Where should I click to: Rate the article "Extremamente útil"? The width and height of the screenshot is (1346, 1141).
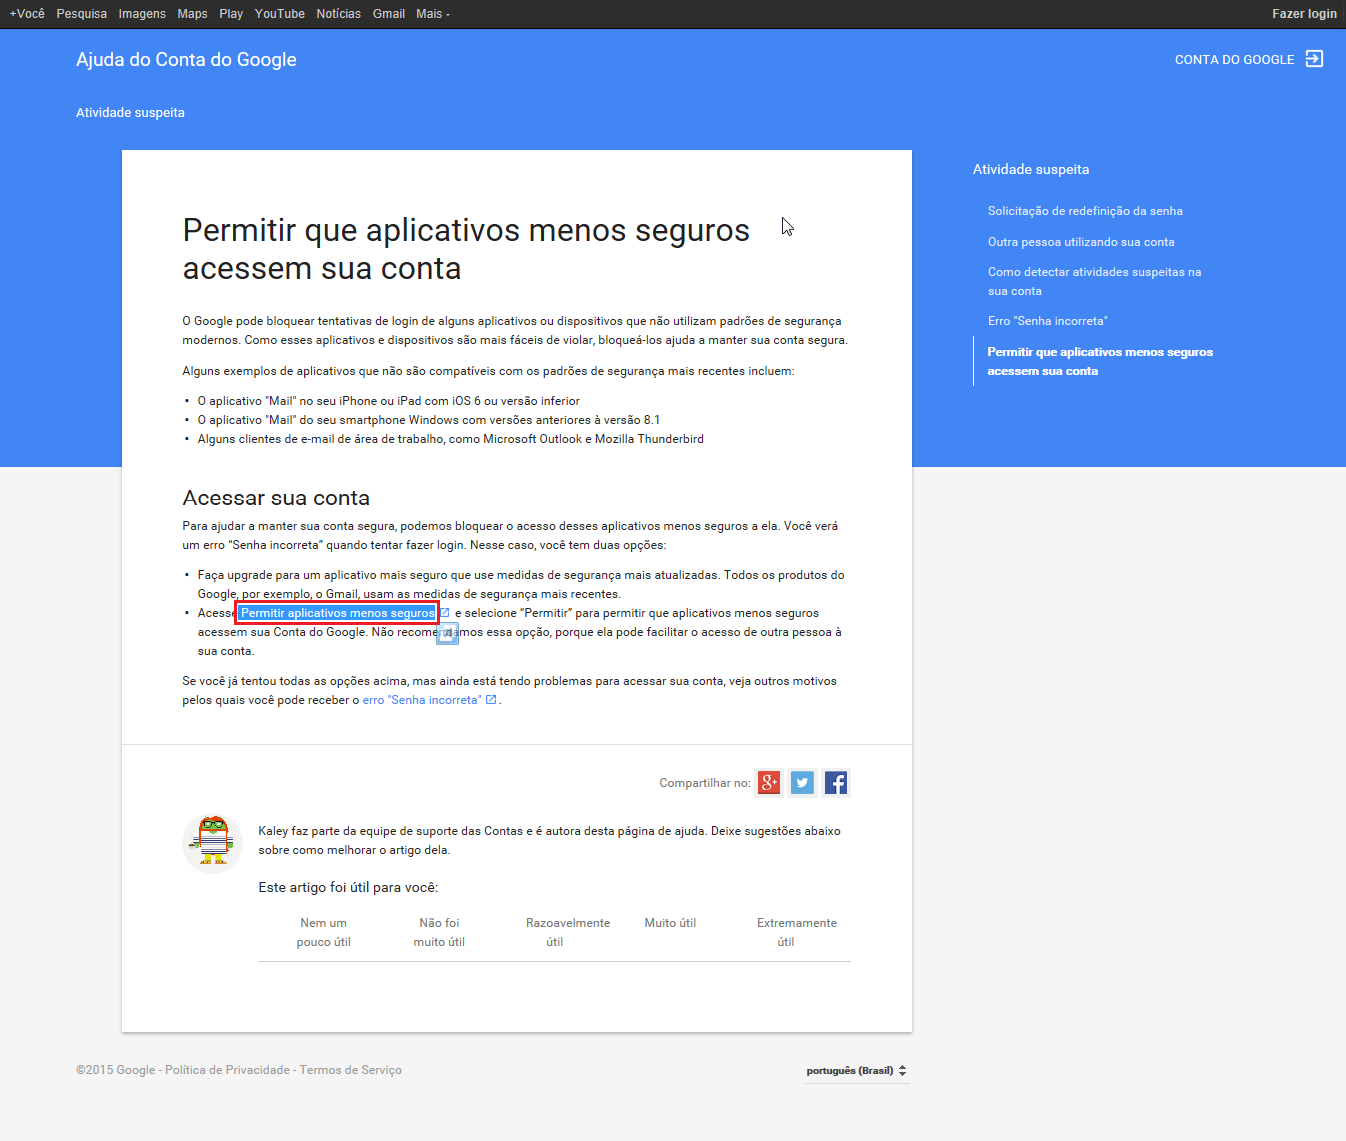797,932
